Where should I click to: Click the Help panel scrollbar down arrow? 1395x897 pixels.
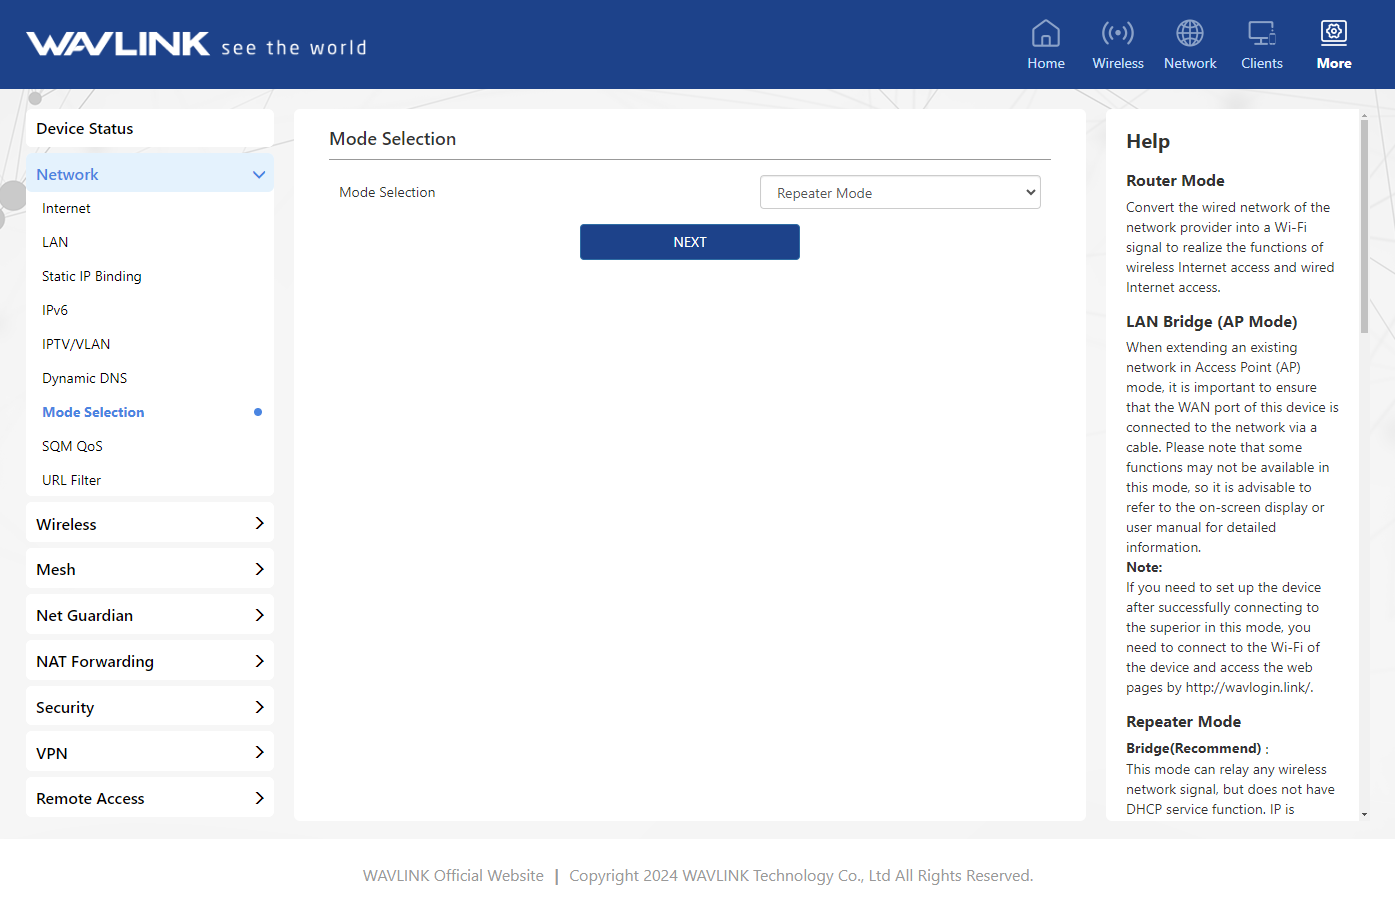(1364, 814)
